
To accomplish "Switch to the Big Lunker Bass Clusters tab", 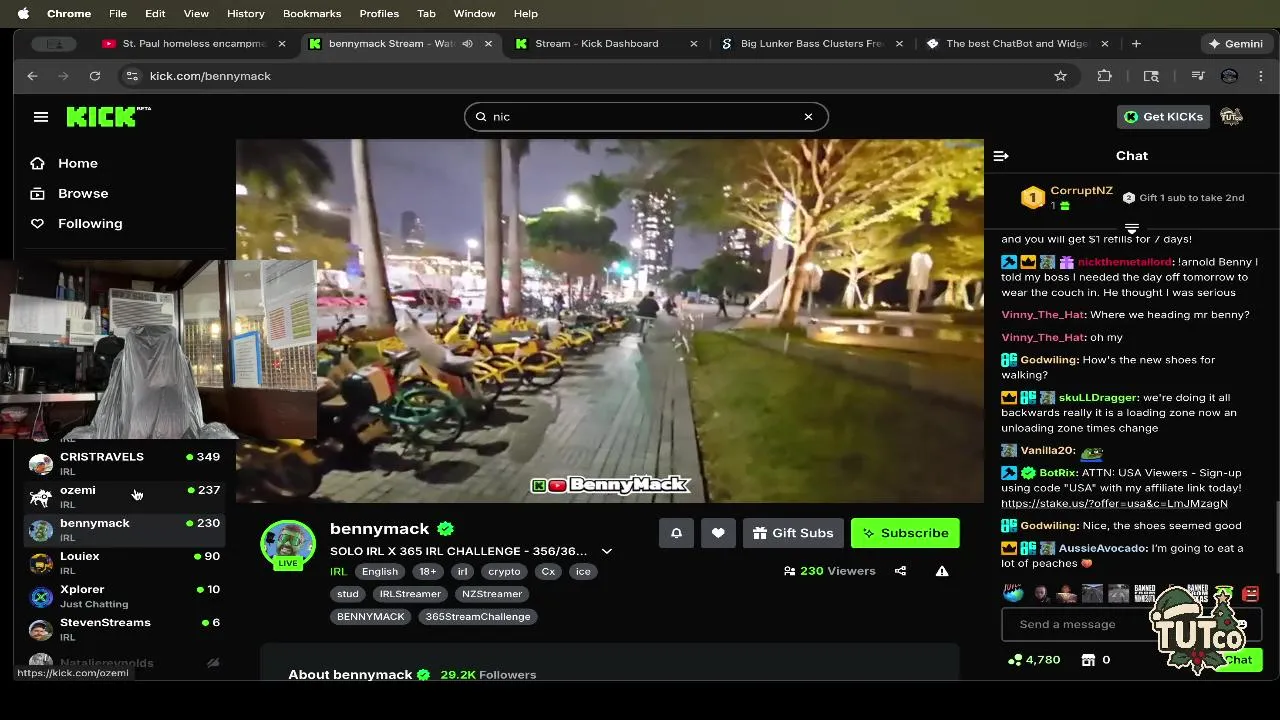I will (812, 44).
